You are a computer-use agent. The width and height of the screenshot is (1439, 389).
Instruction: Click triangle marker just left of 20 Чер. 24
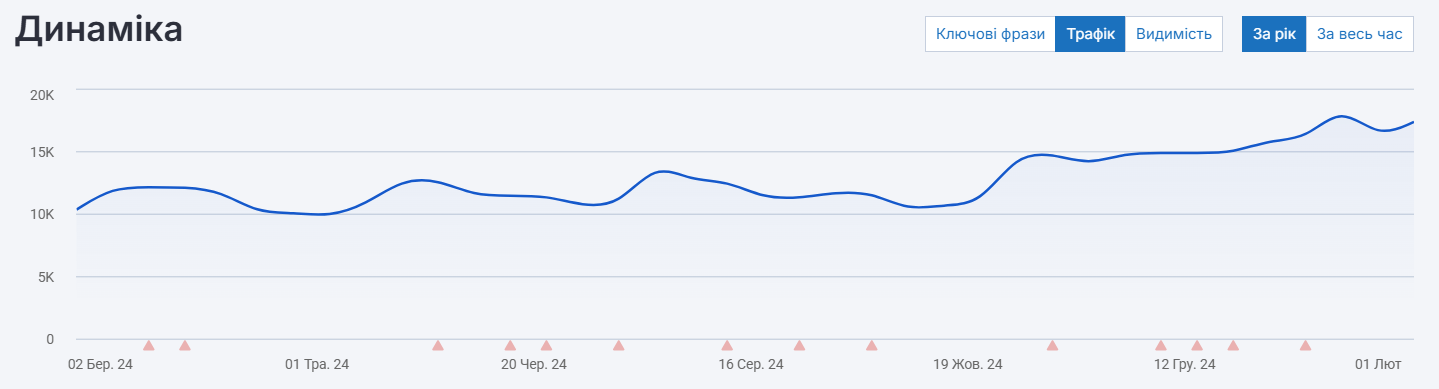point(510,345)
